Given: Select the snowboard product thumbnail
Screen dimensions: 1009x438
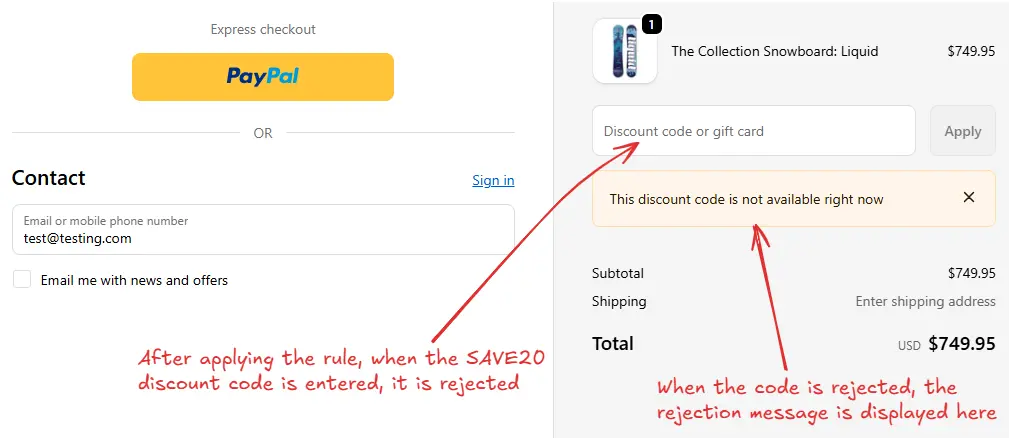Looking at the screenshot, I should point(624,51).
